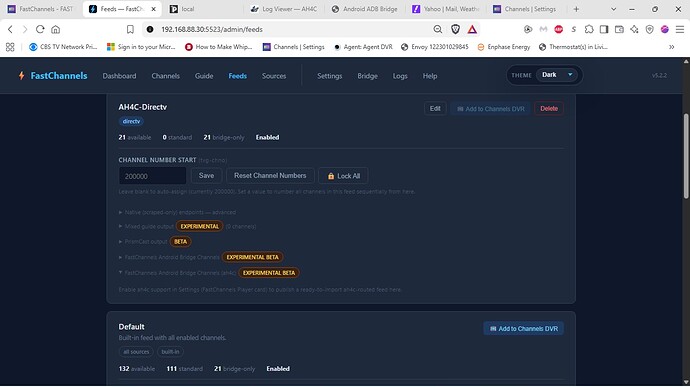Switch to the FastChannels - FAST browser tab

click(40, 9)
